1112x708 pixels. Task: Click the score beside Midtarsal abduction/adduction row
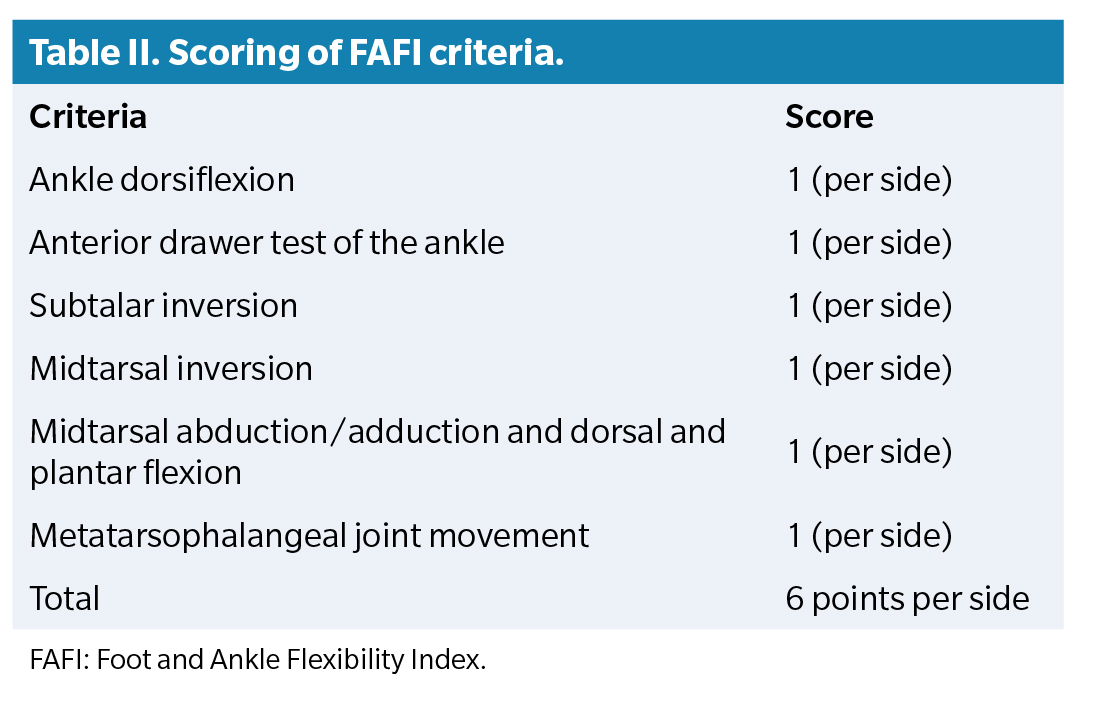coord(869,451)
